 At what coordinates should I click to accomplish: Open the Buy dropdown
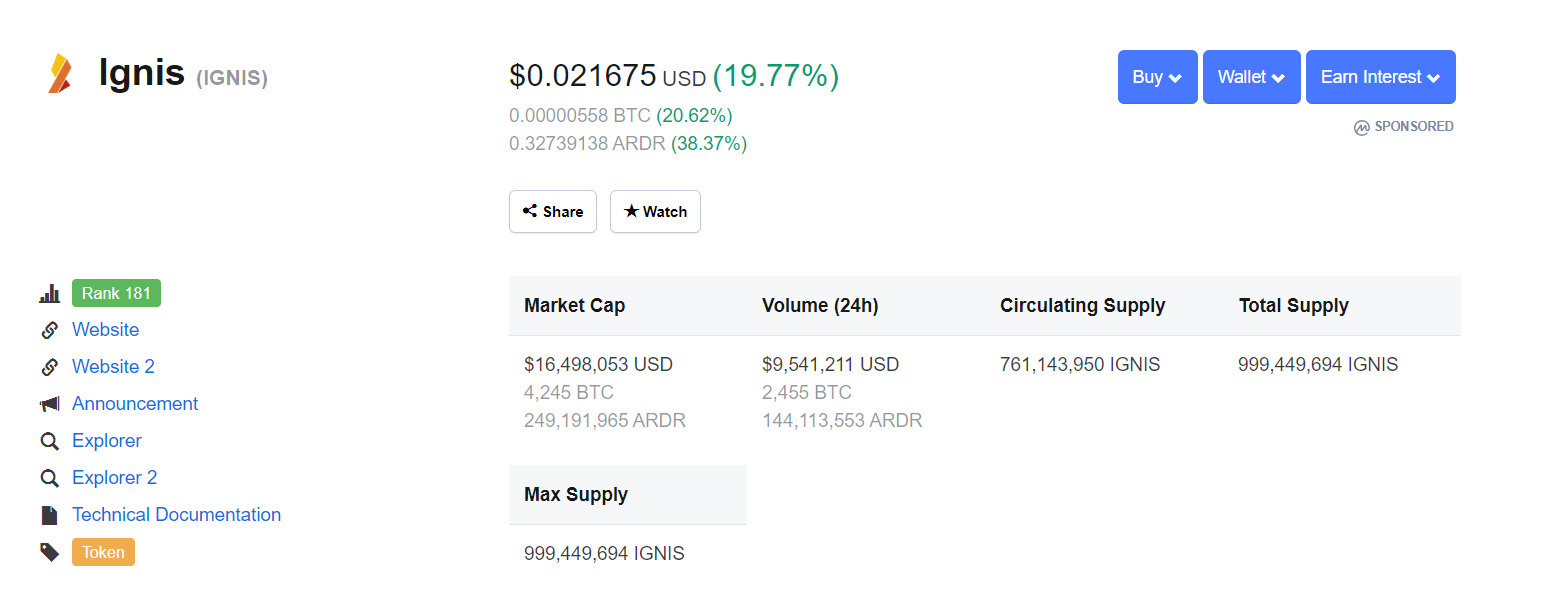click(1157, 77)
